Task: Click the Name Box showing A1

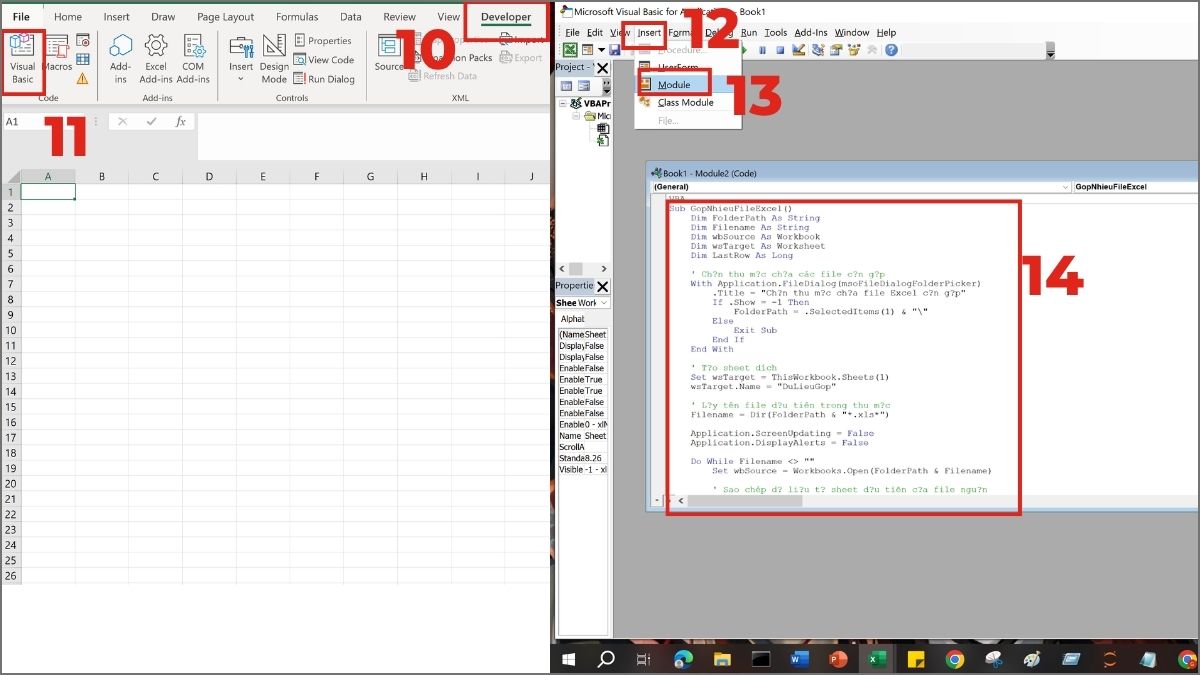Action: [x=43, y=121]
